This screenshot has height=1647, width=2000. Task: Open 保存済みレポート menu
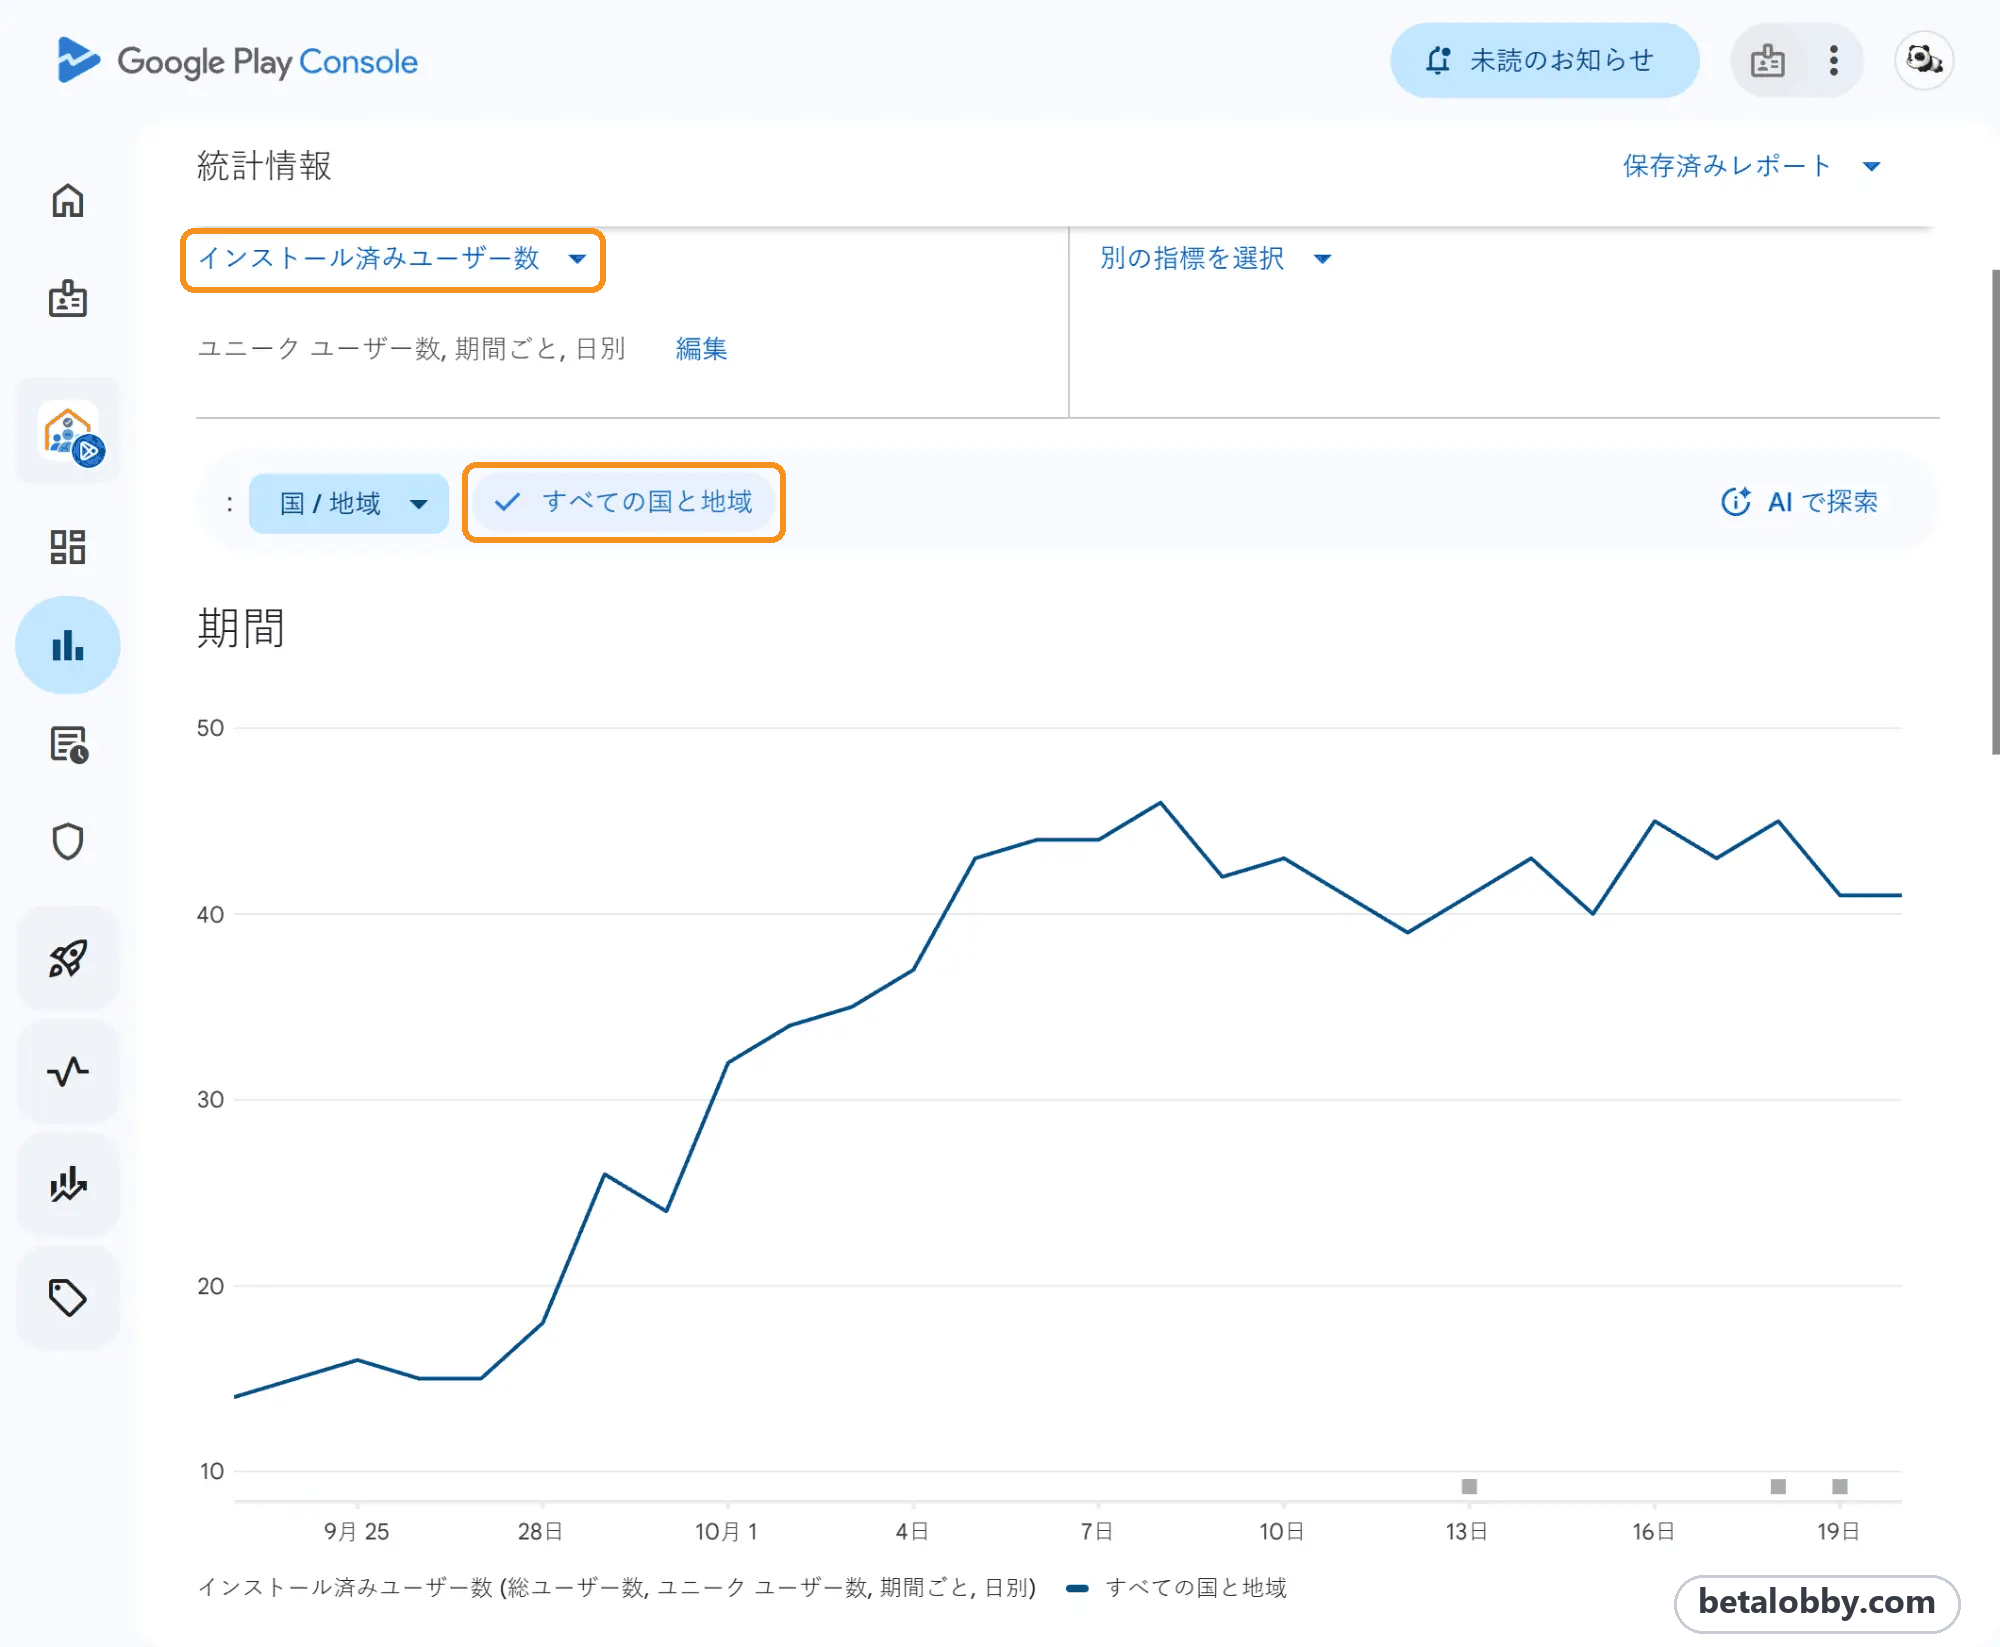(1752, 166)
